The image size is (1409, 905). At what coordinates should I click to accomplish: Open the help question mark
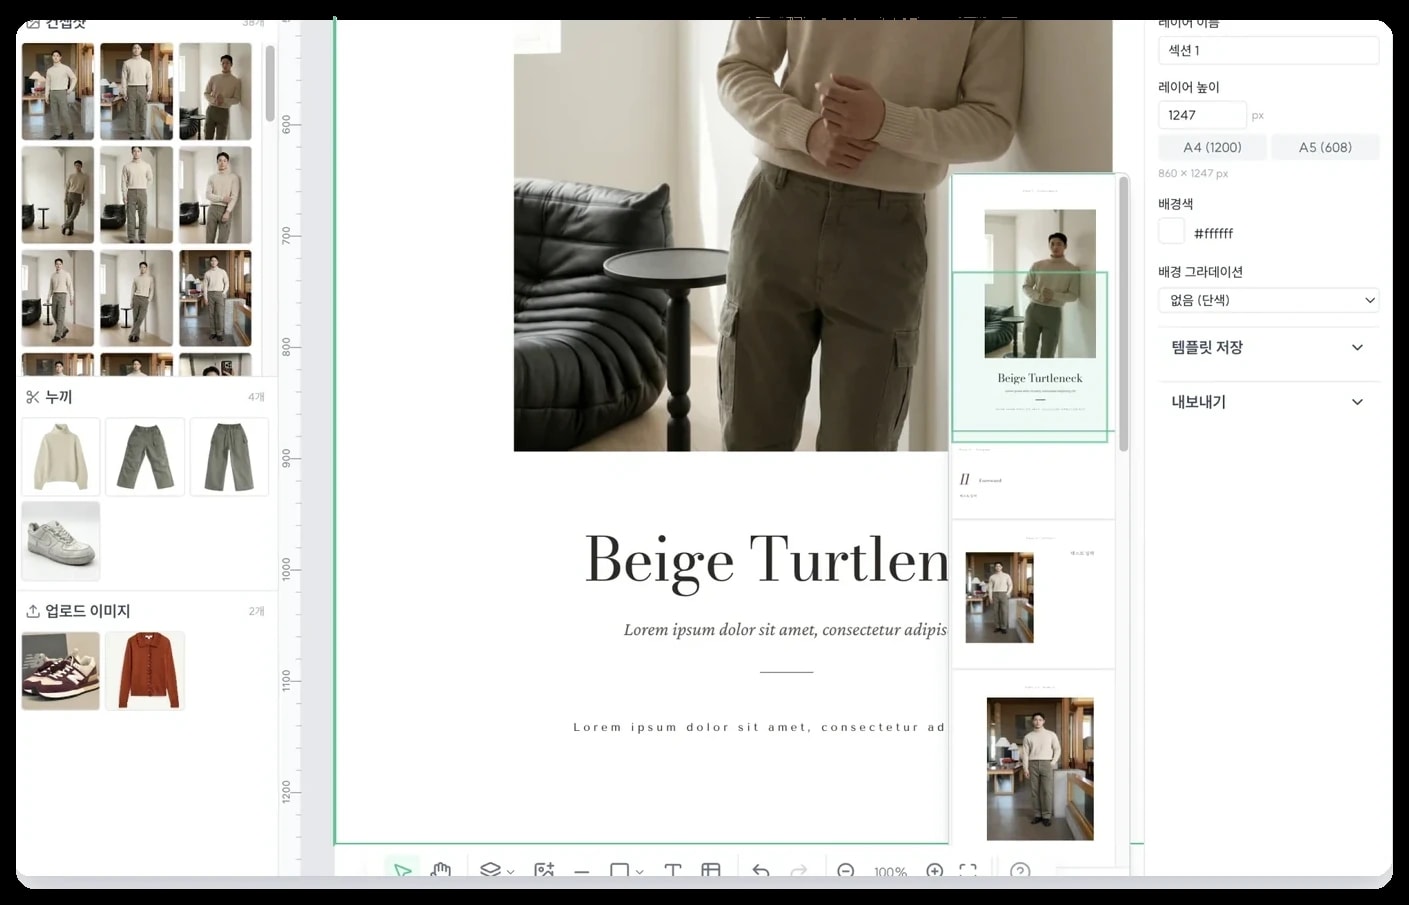[x=1020, y=871]
